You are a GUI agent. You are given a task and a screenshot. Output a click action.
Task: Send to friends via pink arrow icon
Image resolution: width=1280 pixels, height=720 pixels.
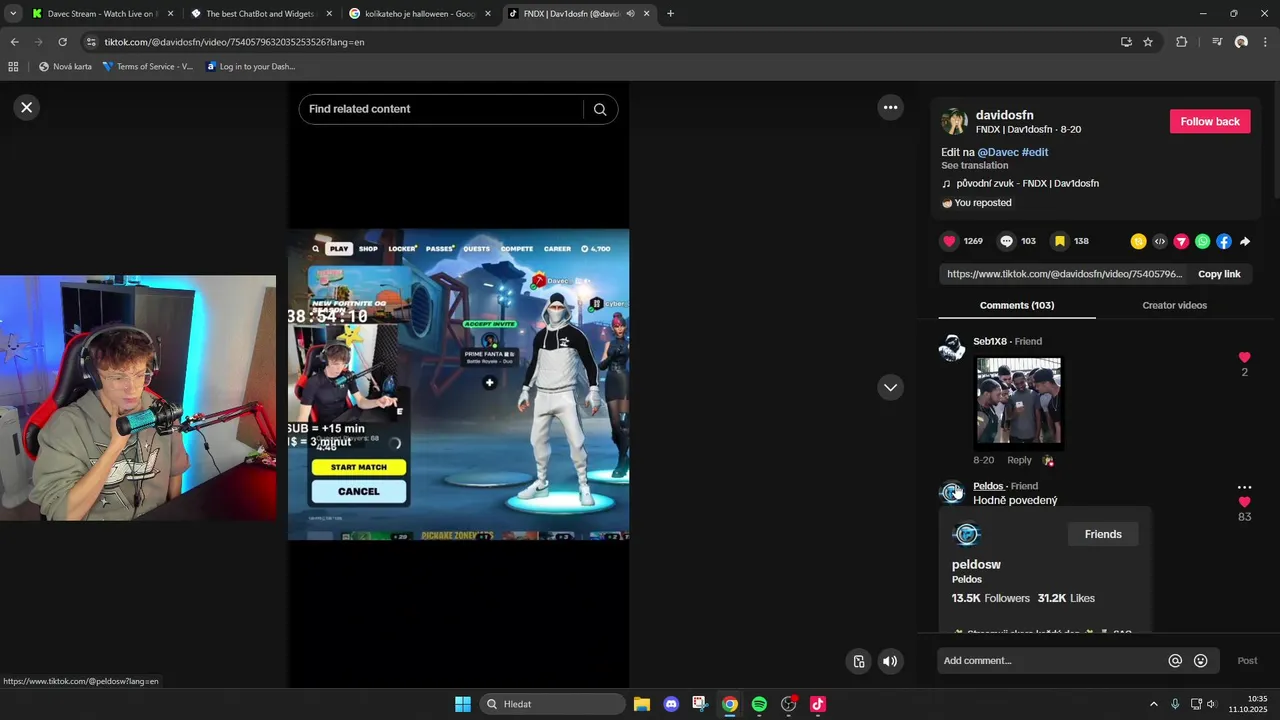click(1181, 241)
